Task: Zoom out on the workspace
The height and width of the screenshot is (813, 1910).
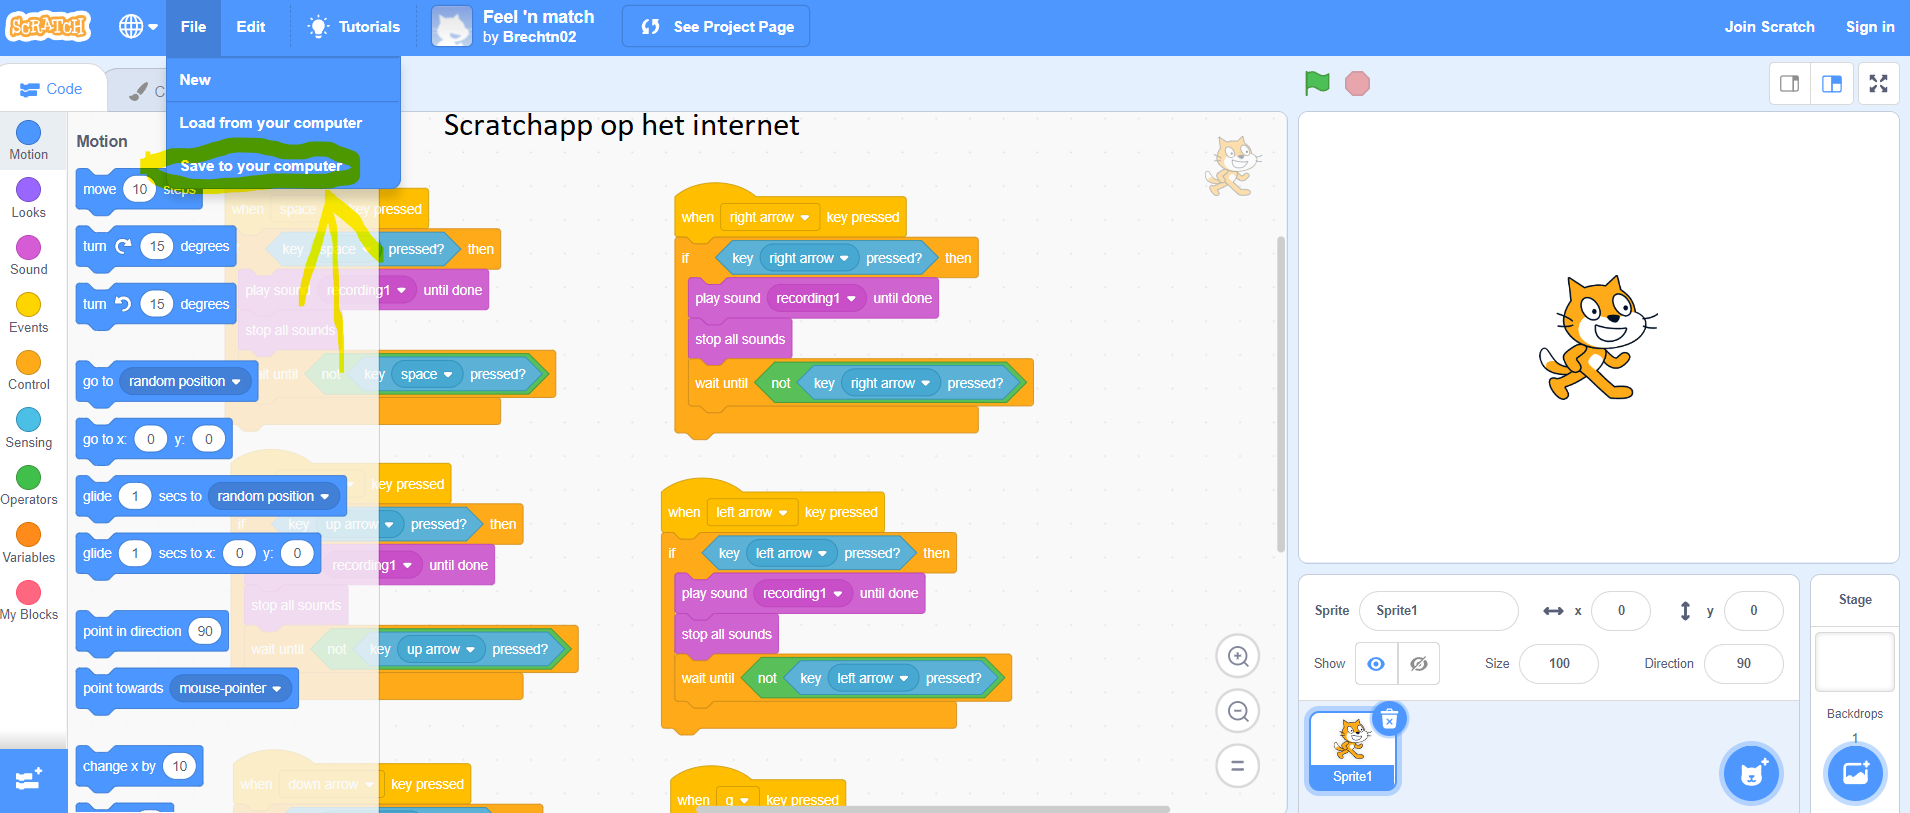Action: [1238, 712]
